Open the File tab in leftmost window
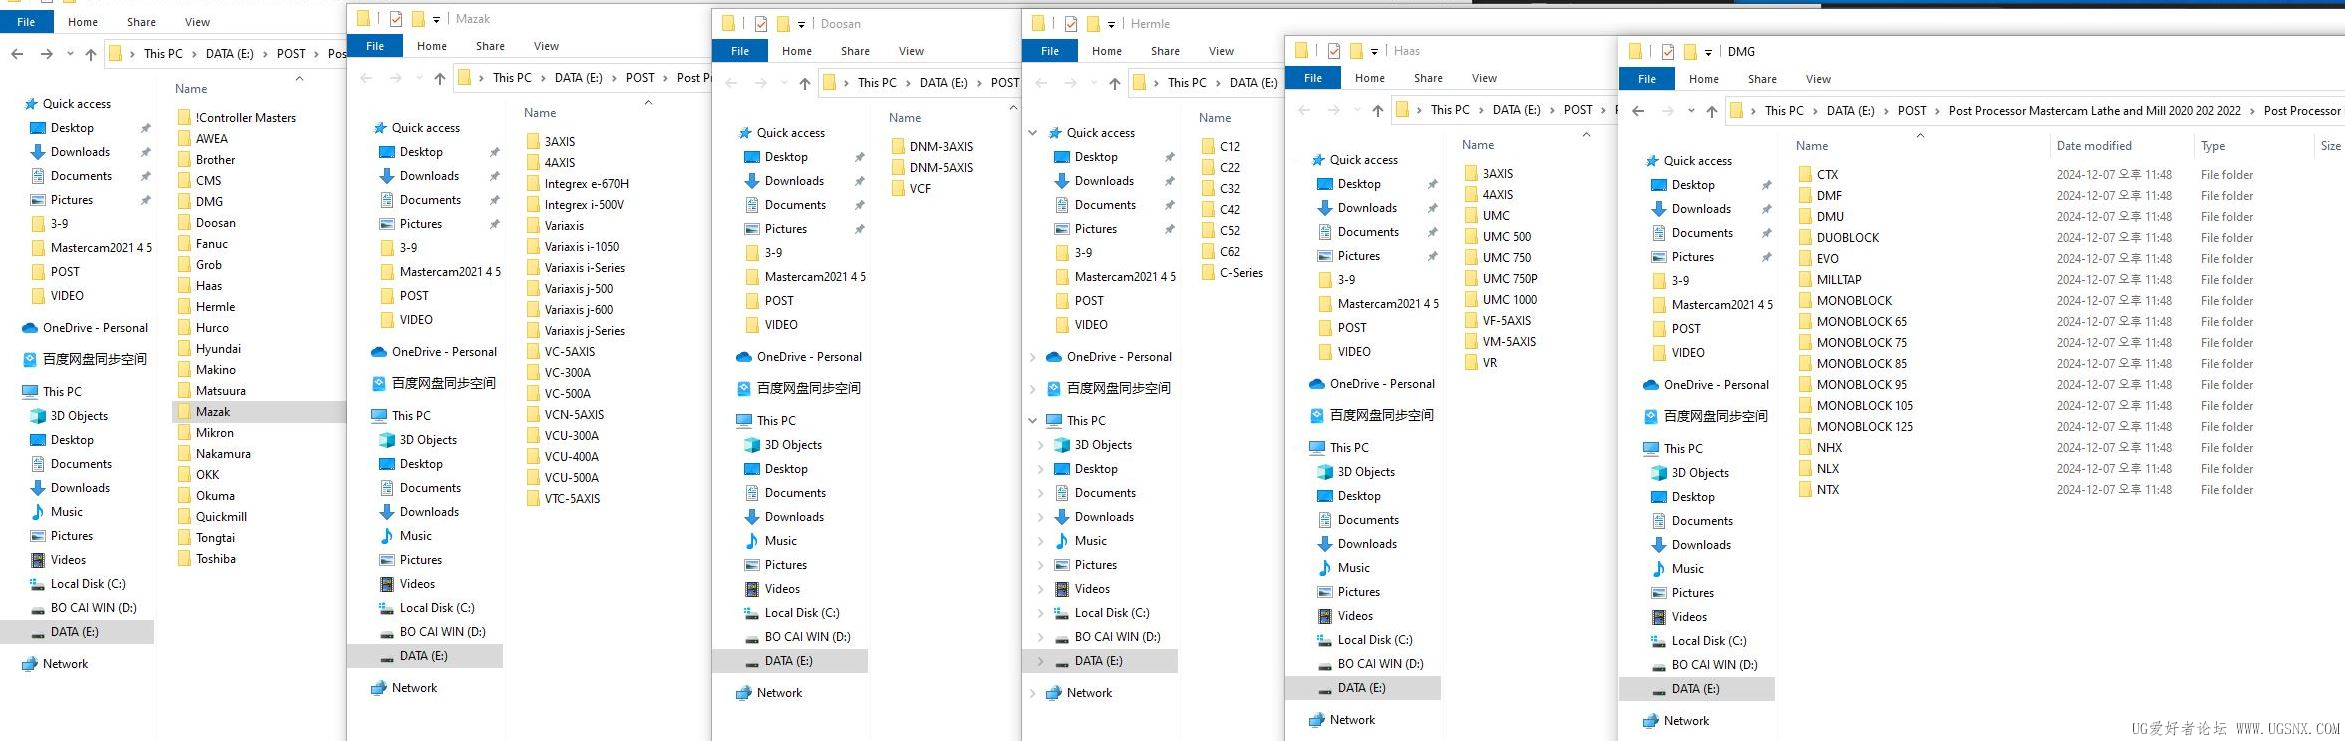Viewport: 2345px width, 741px height. click(27, 22)
